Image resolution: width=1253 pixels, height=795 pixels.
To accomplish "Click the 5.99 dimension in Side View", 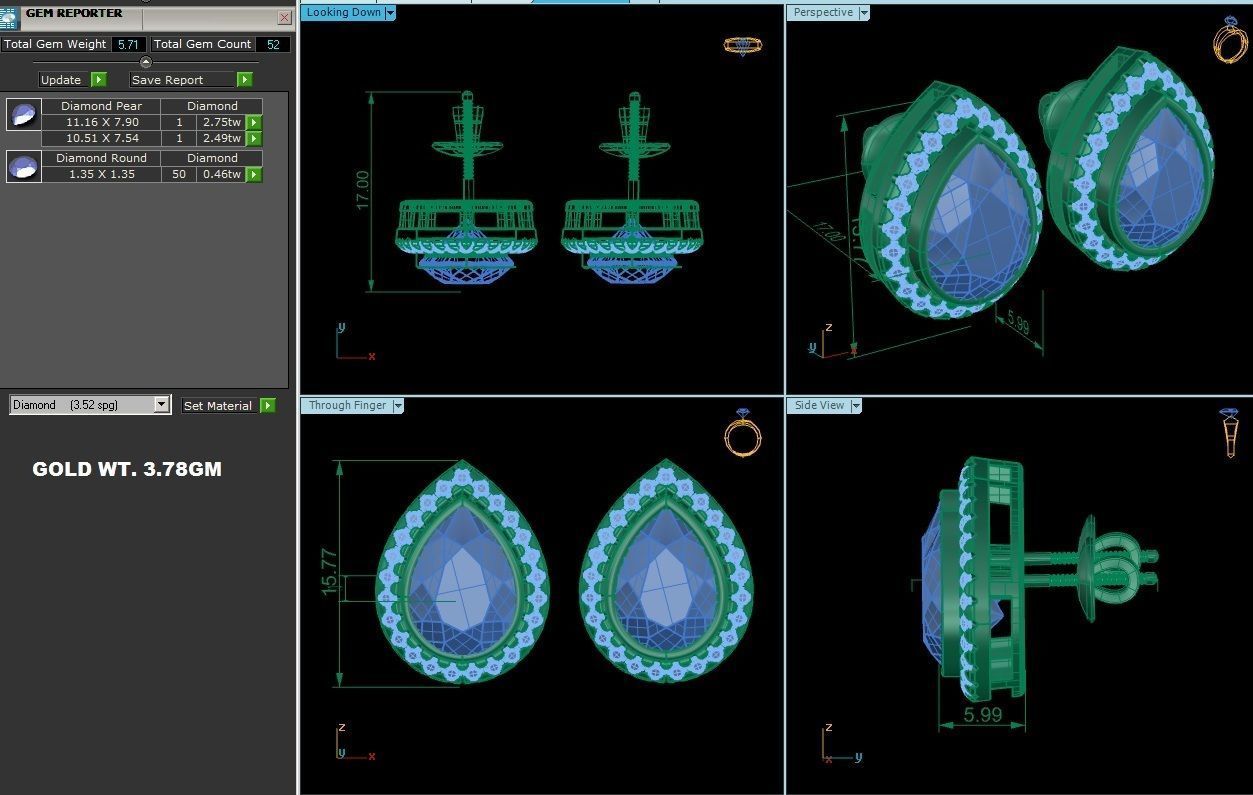I will coord(983,715).
